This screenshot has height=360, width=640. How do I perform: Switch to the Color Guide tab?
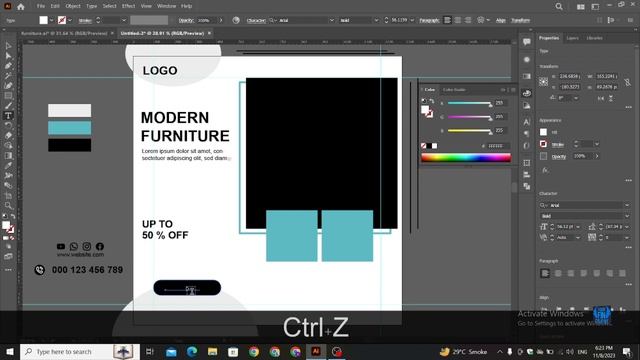(454, 89)
